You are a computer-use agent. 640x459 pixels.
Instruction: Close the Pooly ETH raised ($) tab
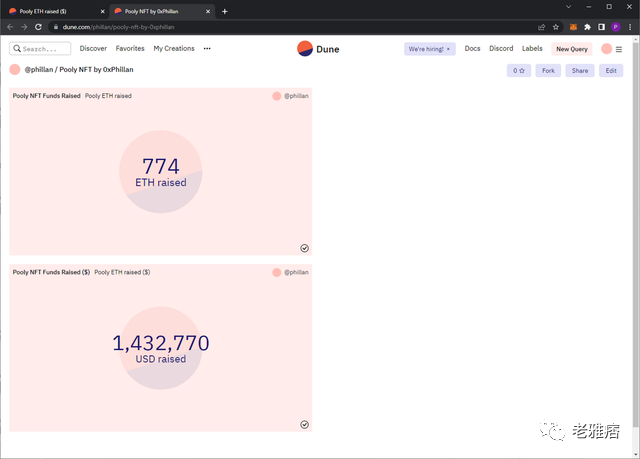click(x=102, y=11)
